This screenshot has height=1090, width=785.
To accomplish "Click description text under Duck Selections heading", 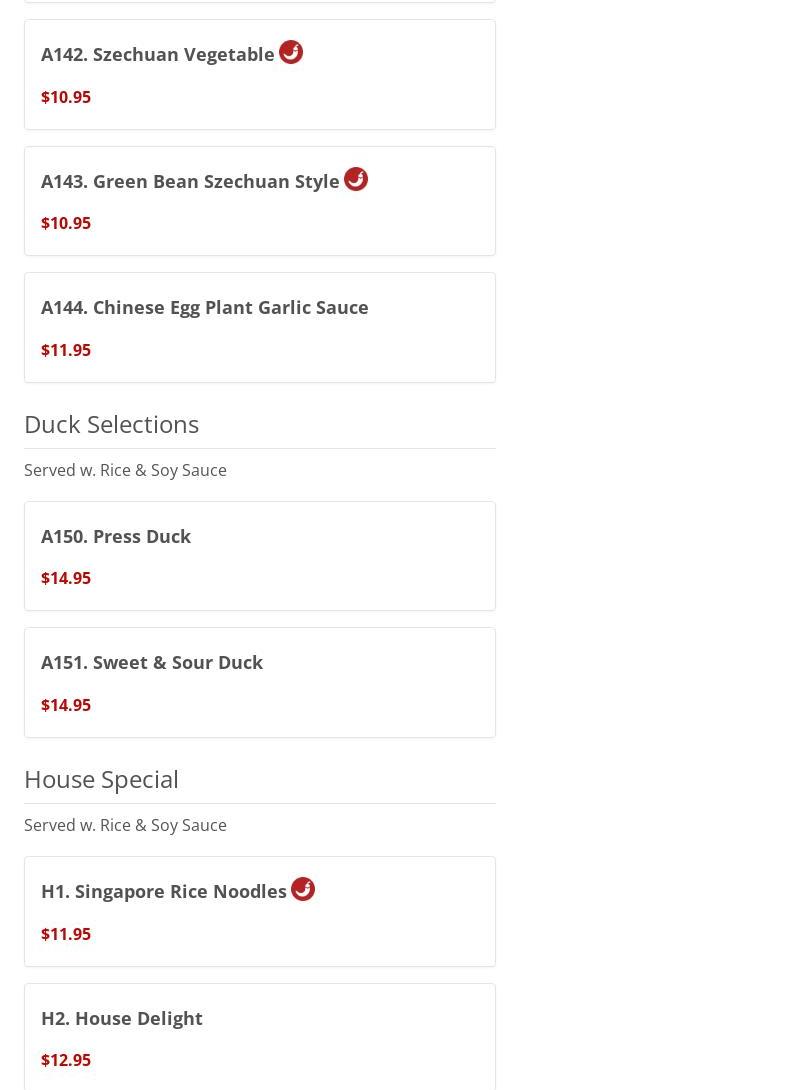I will coord(125,470).
